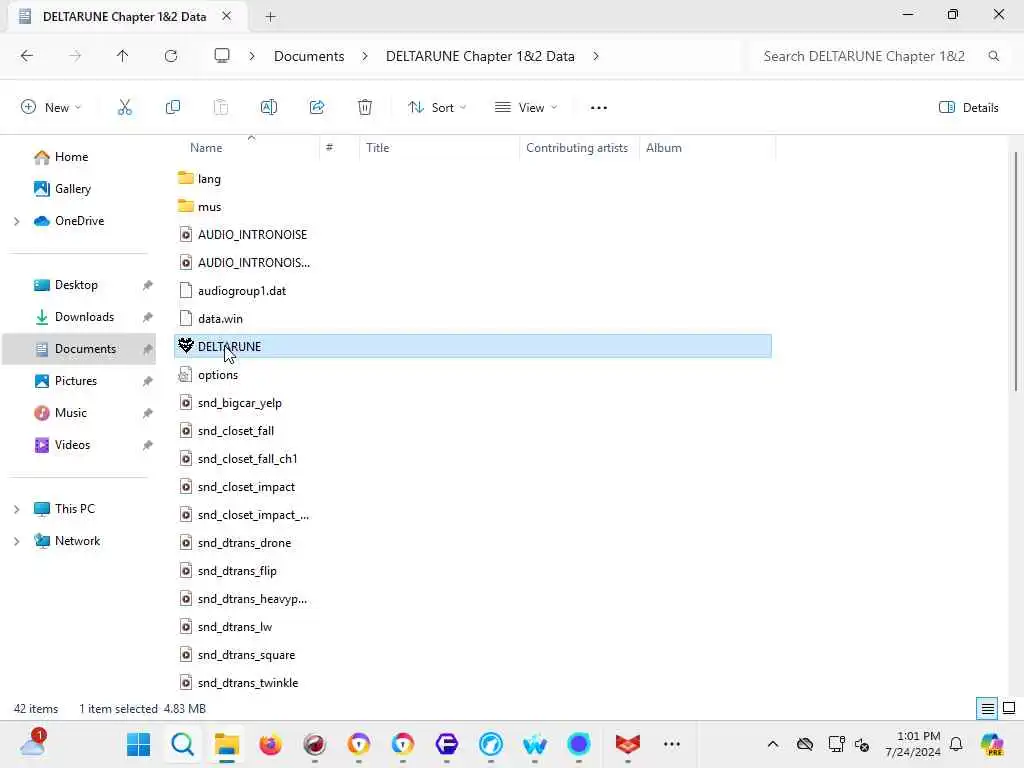Click the Cut scissors icon
Image resolution: width=1024 pixels, height=768 pixels.
coord(124,107)
